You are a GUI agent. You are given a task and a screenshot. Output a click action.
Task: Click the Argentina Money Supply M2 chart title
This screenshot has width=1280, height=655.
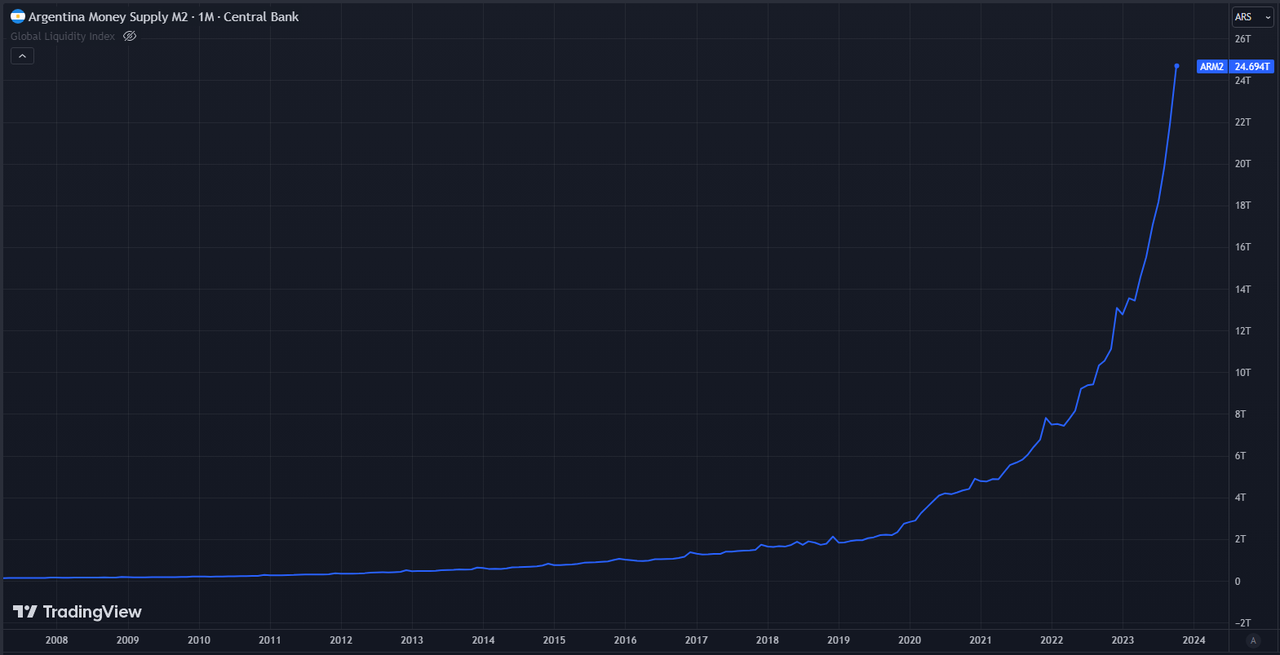164,17
